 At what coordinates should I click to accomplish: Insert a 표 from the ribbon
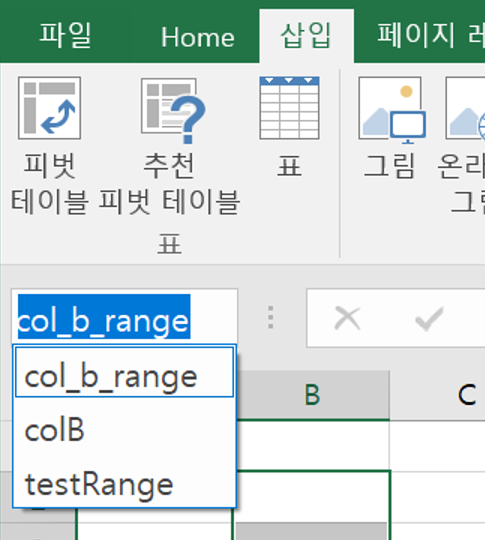[289, 127]
